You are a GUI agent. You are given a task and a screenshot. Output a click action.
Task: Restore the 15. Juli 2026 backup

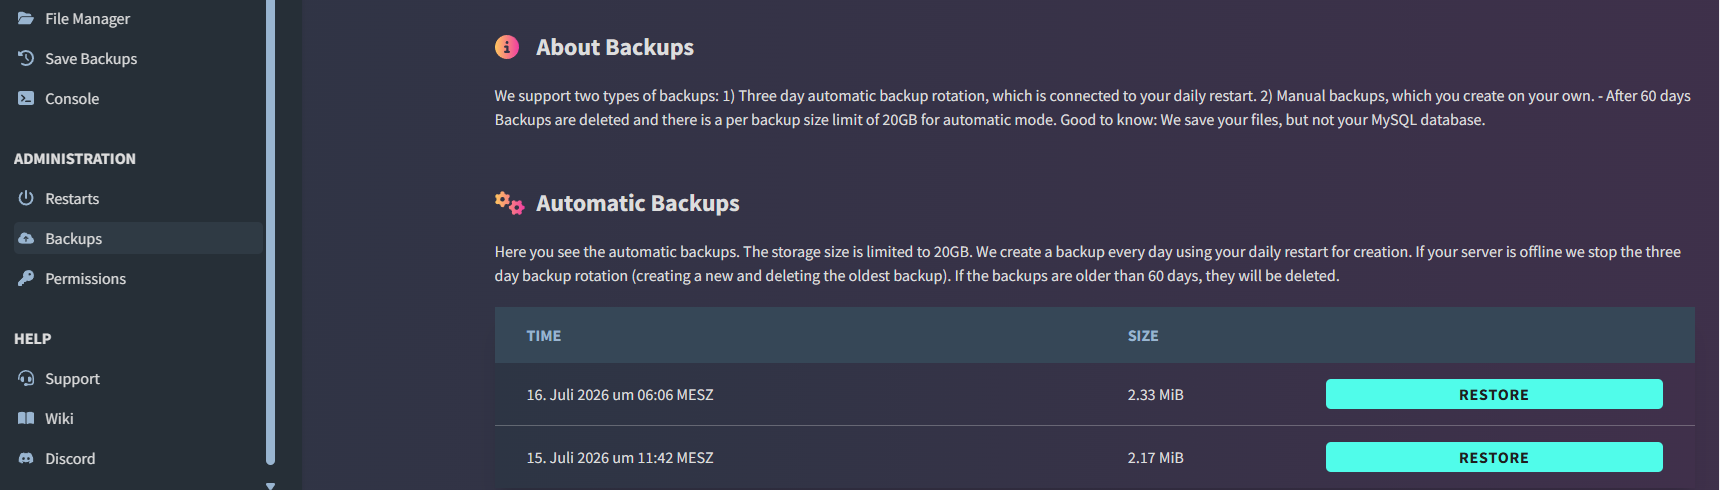(1494, 457)
